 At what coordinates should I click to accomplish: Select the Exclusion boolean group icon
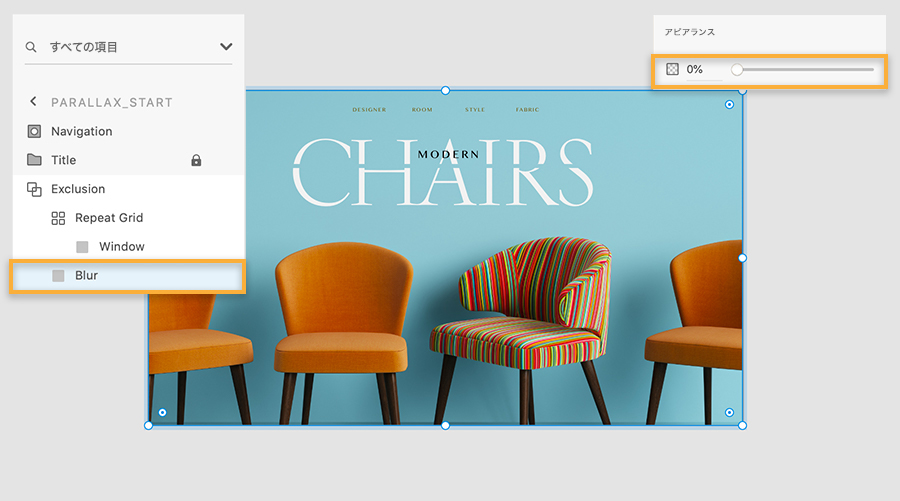click(34, 189)
